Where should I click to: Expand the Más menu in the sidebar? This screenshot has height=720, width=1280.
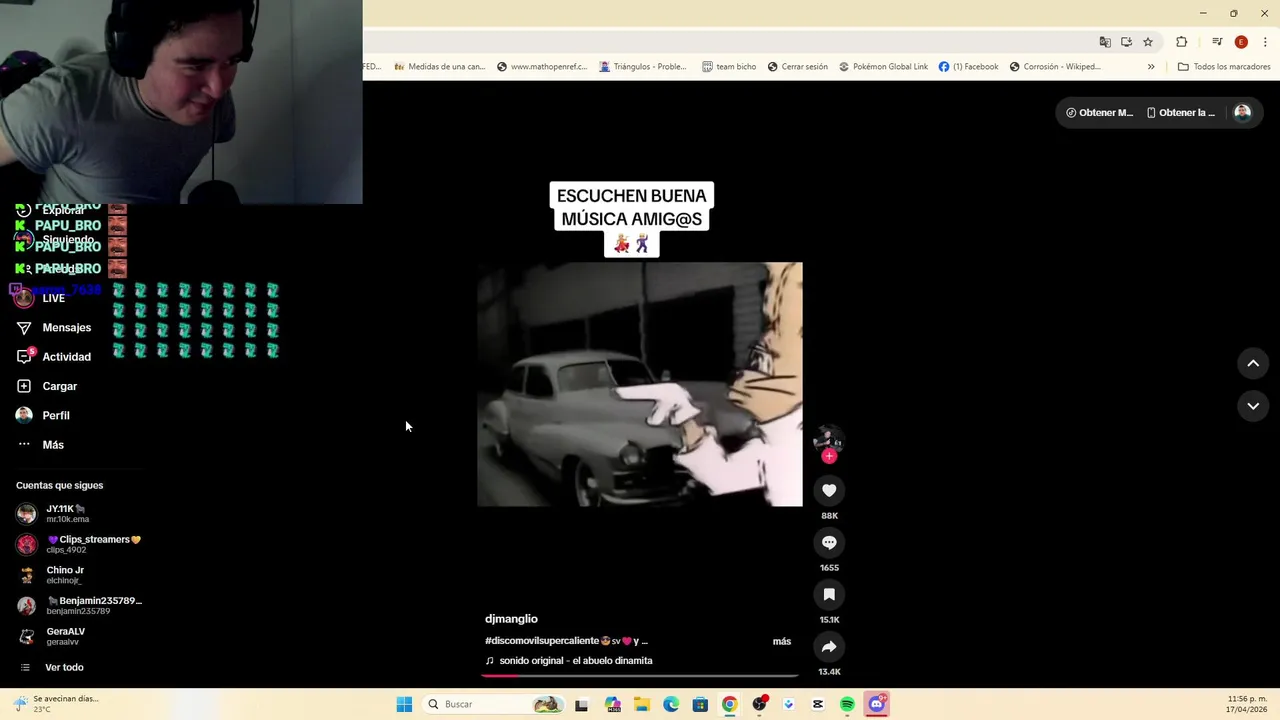[x=40, y=445]
